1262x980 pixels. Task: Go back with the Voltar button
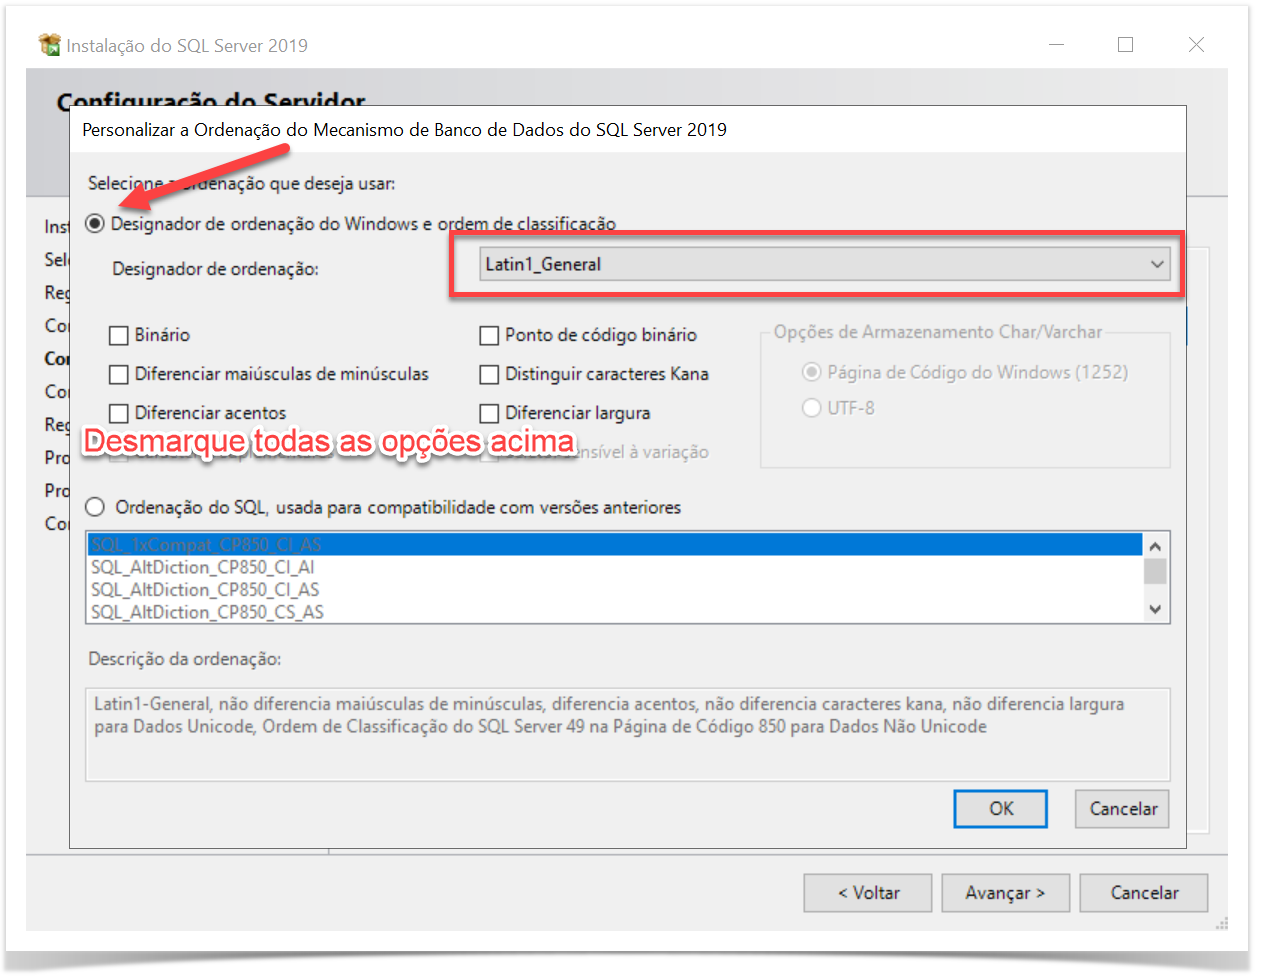coord(867,893)
